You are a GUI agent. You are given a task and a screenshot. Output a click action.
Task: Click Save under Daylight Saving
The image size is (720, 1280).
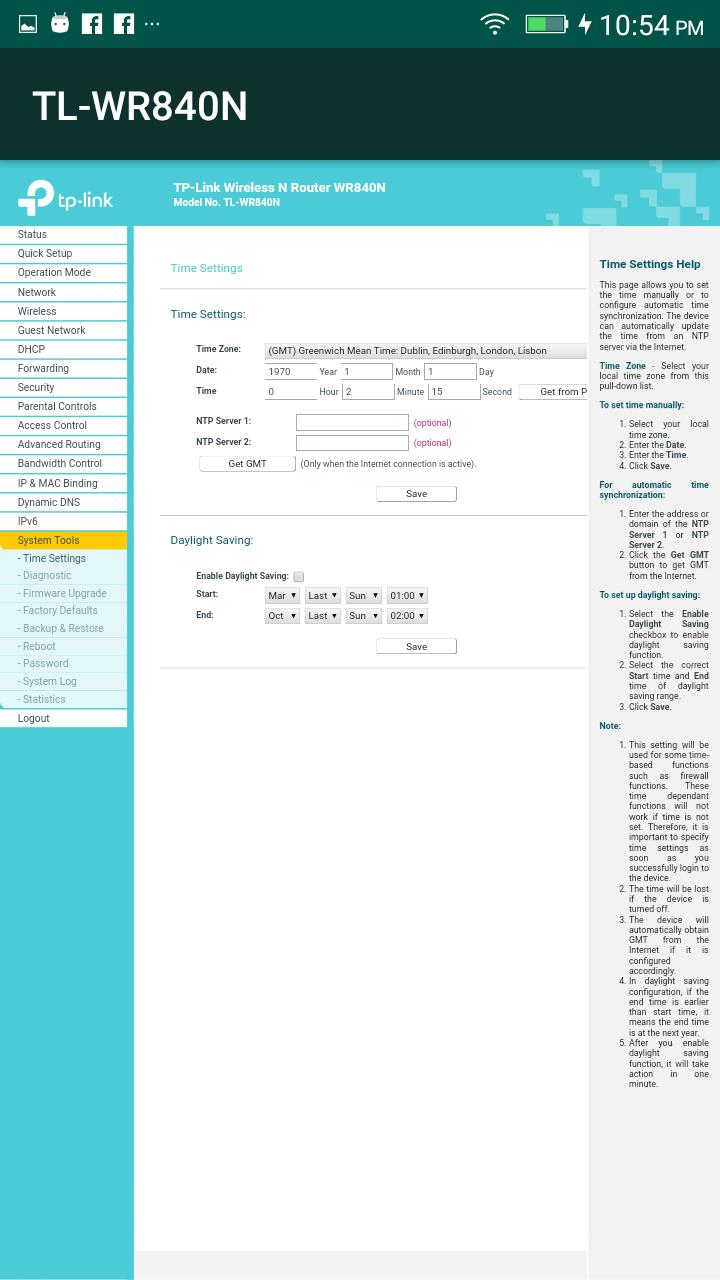coord(416,647)
